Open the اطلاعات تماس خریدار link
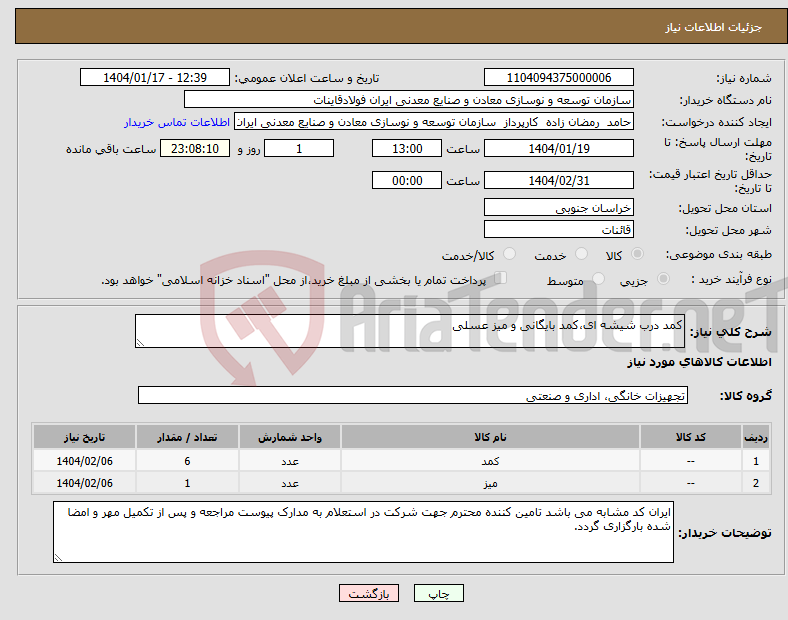The width and height of the screenshot is (788, 620). click(177, 122)
